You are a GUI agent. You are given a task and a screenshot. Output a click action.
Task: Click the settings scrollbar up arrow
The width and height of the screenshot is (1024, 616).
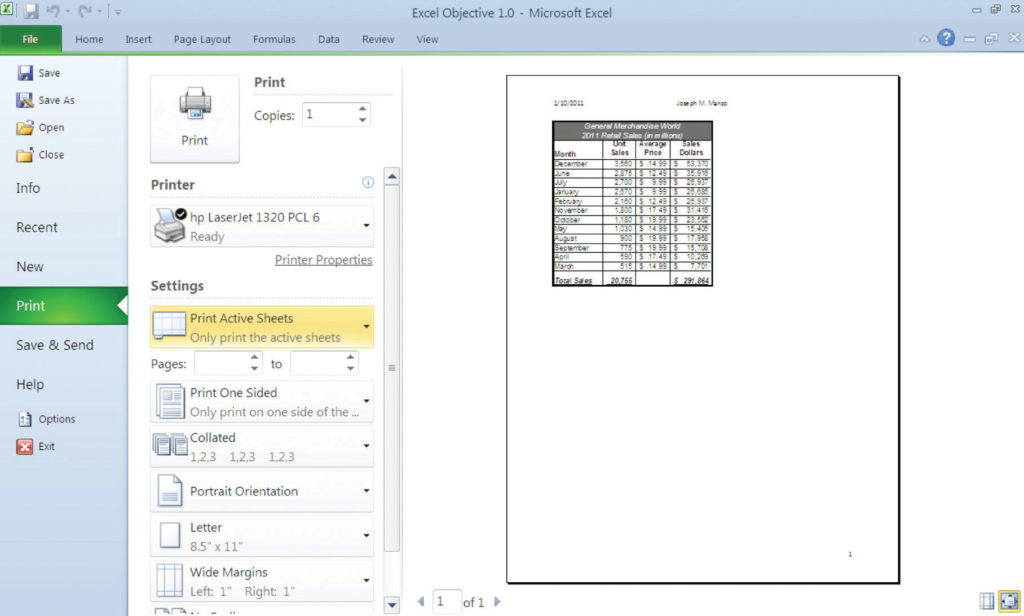pyautogui.click(x=392, y=176)
